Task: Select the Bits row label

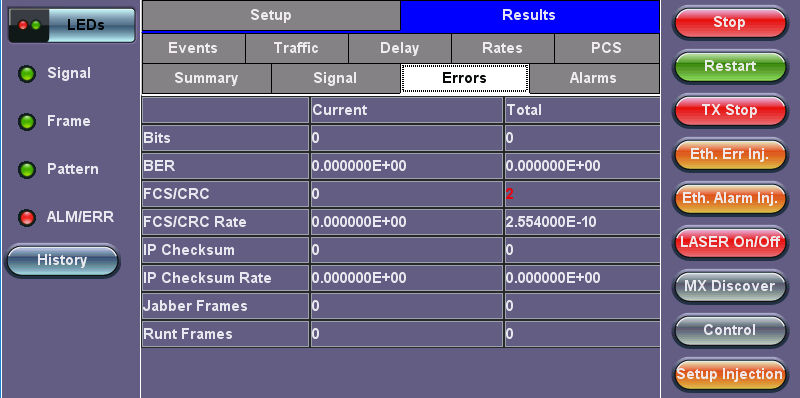Action: [225, 138]
